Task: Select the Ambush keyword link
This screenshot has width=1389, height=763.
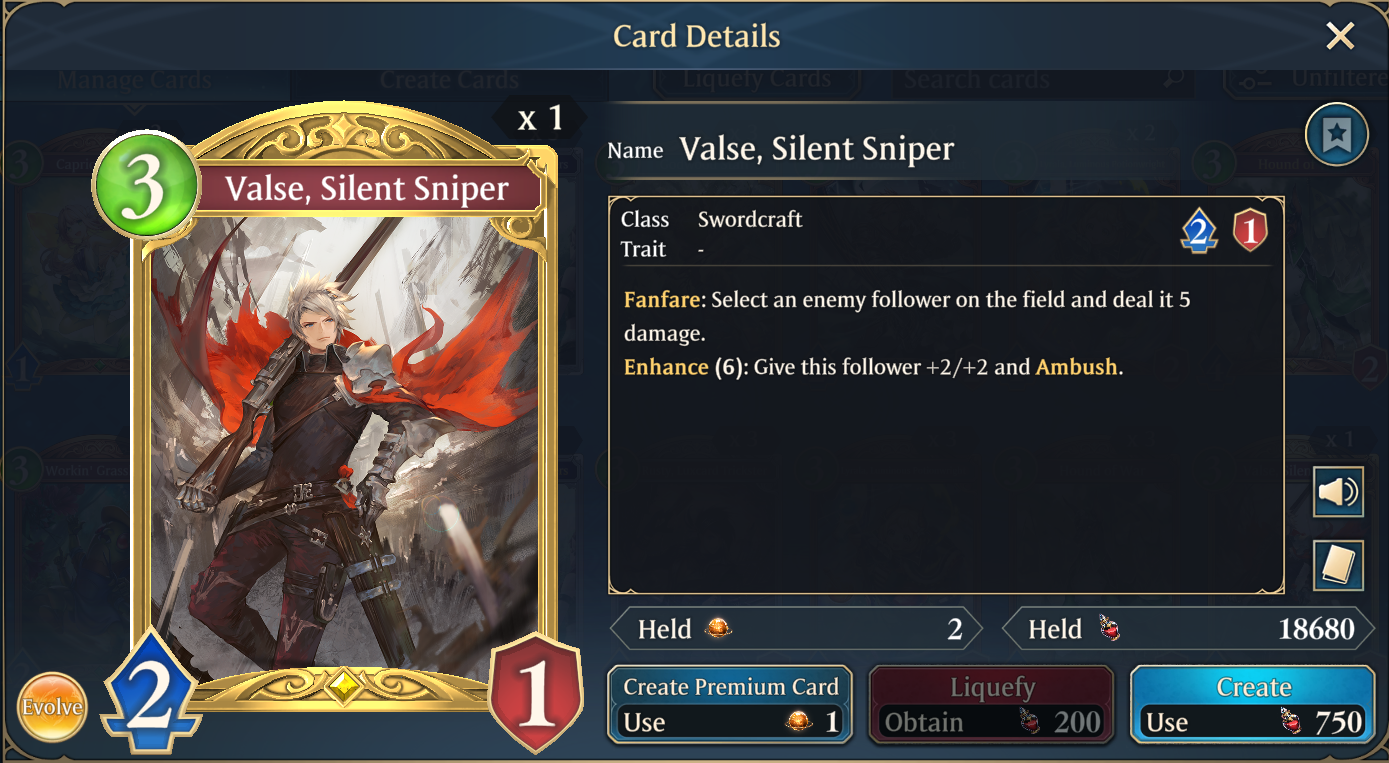Action: coord(1076,367)
